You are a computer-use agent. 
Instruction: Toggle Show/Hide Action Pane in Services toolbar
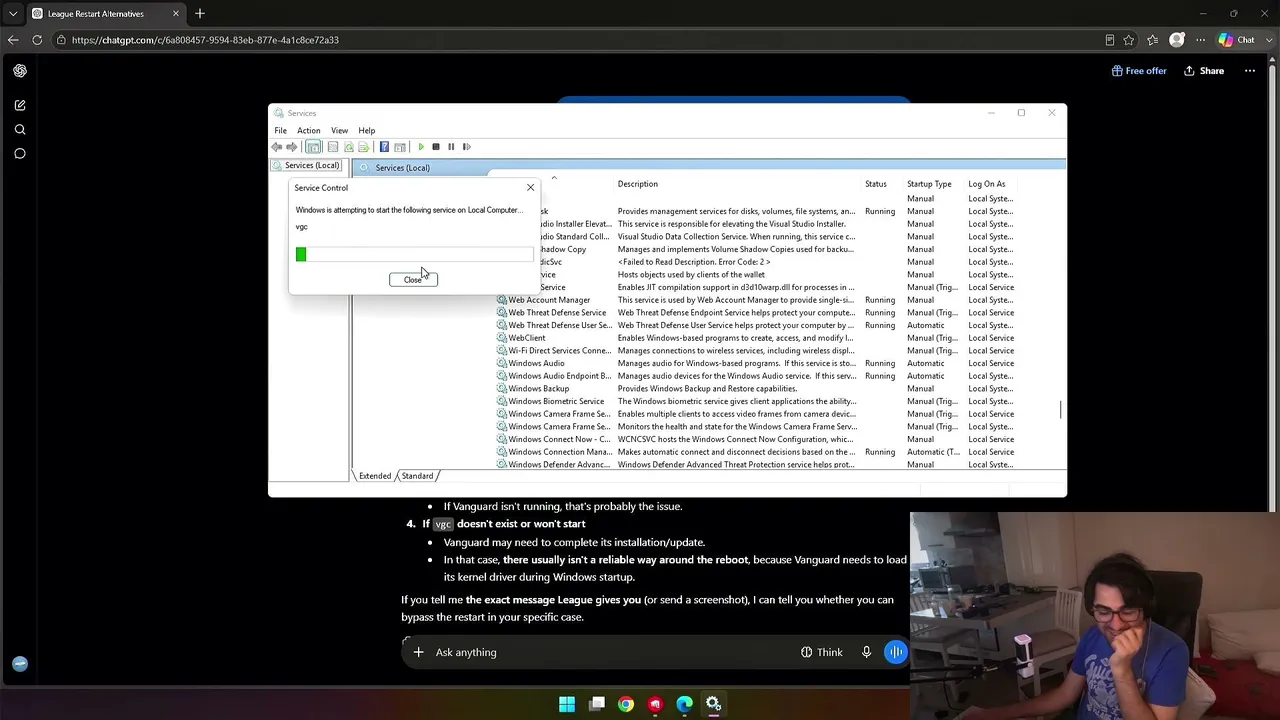click(400, 147)
